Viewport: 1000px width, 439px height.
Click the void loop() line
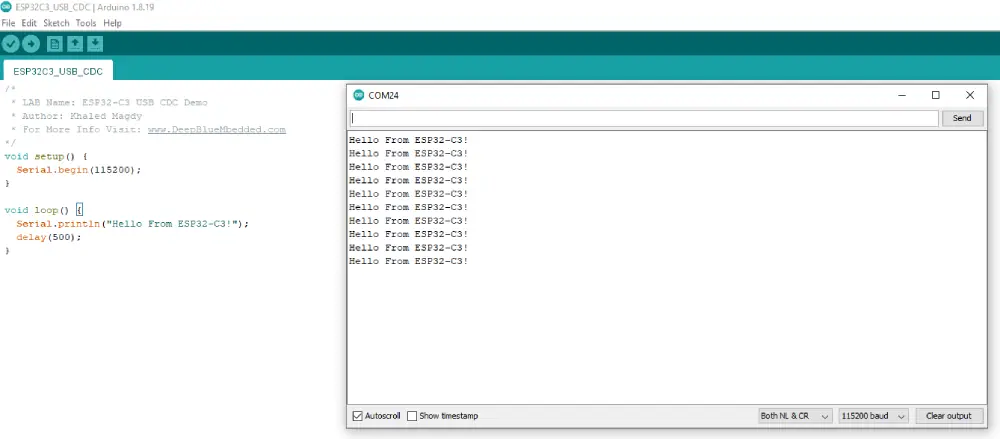tap(43, 210)
